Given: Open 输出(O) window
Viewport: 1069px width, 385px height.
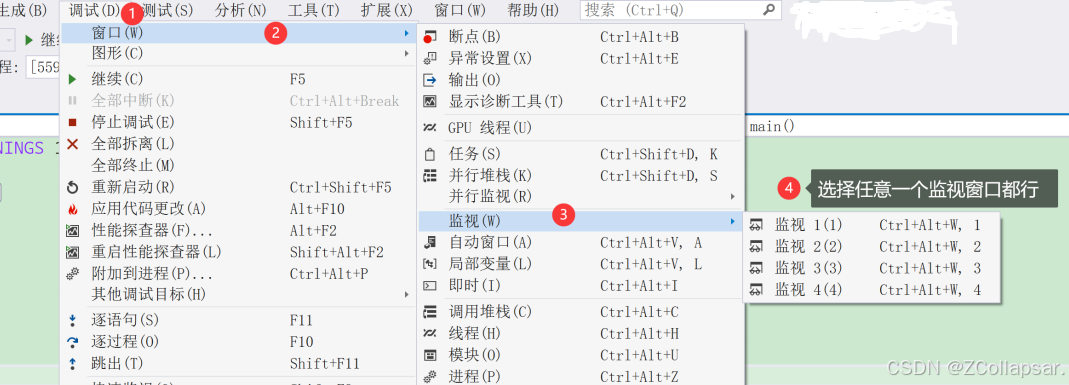Looking at the screenshot, I should pos(579,80).
